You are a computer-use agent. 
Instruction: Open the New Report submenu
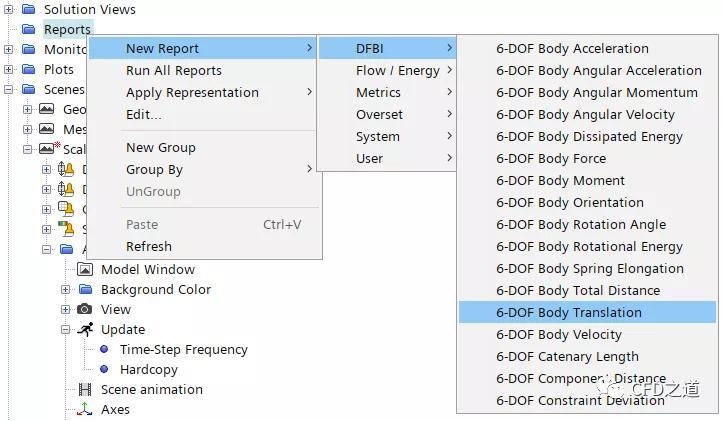pyautogui.click(x=203, y=48)
